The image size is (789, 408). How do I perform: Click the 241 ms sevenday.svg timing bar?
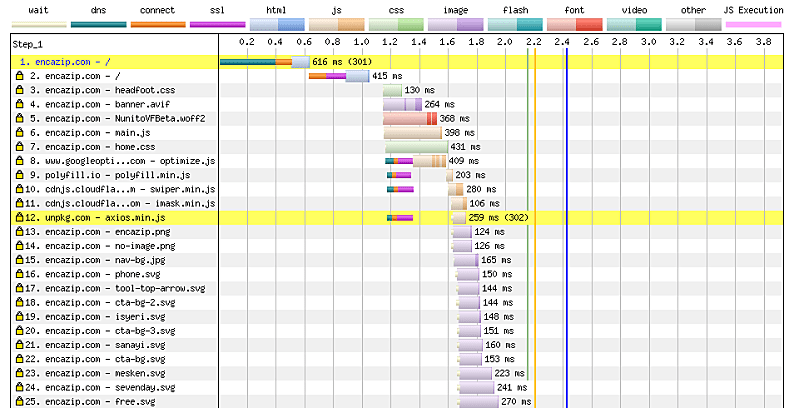coord(476,388)
